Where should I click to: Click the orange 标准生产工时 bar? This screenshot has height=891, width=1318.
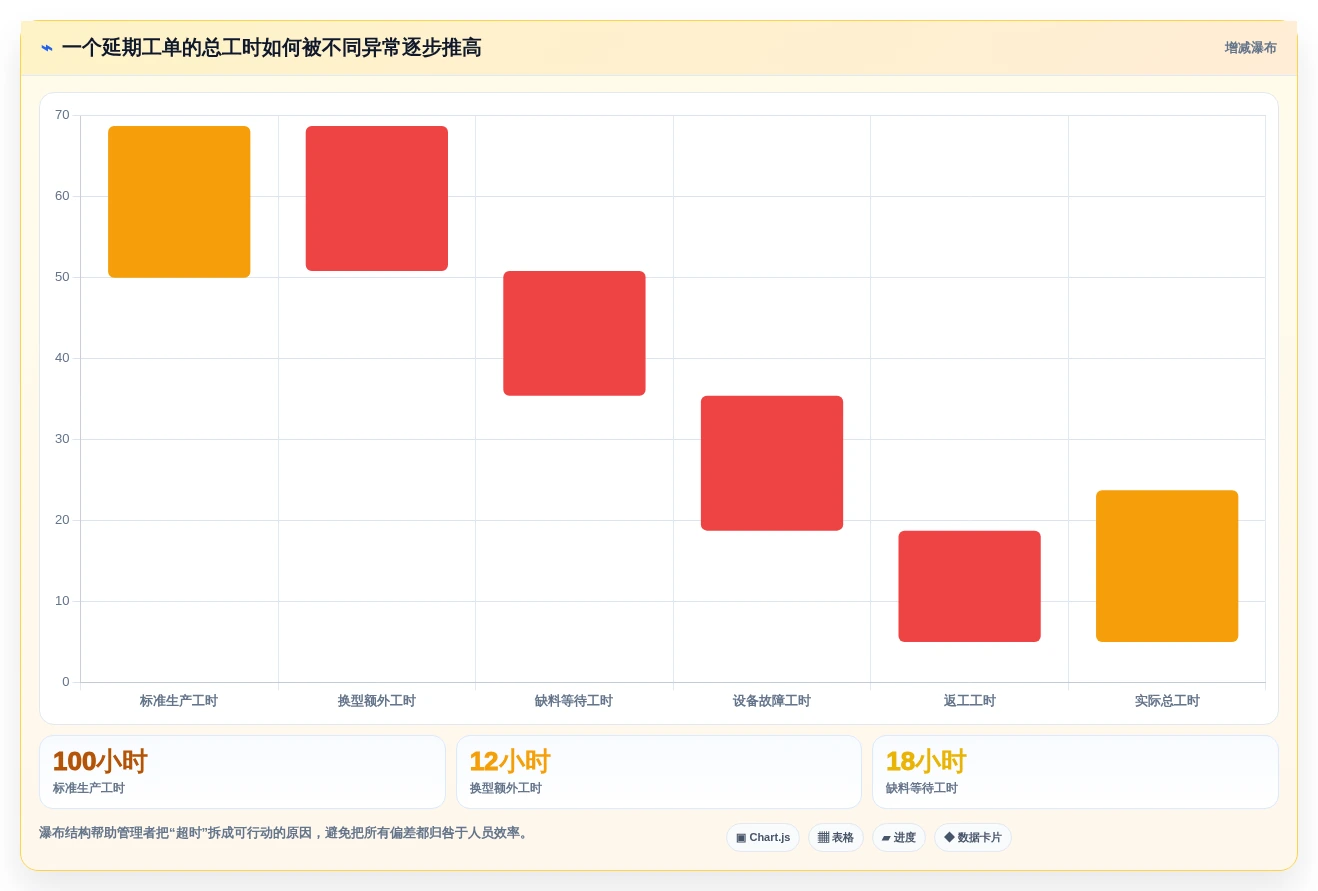point(179,202)
